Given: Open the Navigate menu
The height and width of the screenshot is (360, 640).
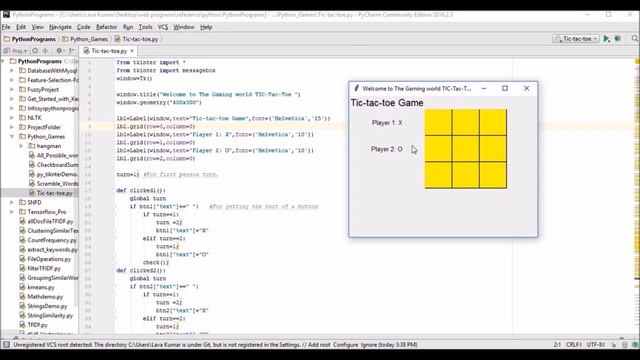Looking at the screenshot, I should tap(60, 27).
